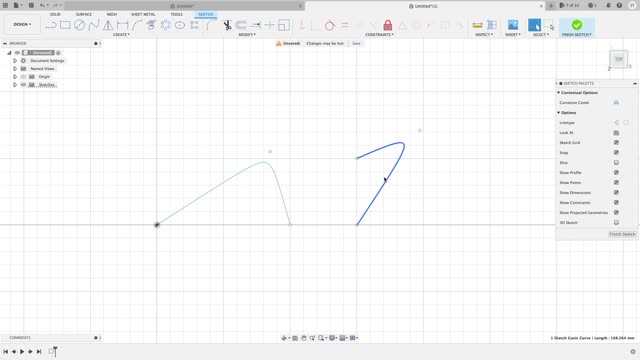
Task: Open the DESIGN workspace dropdown
Action: pos(22,24)
